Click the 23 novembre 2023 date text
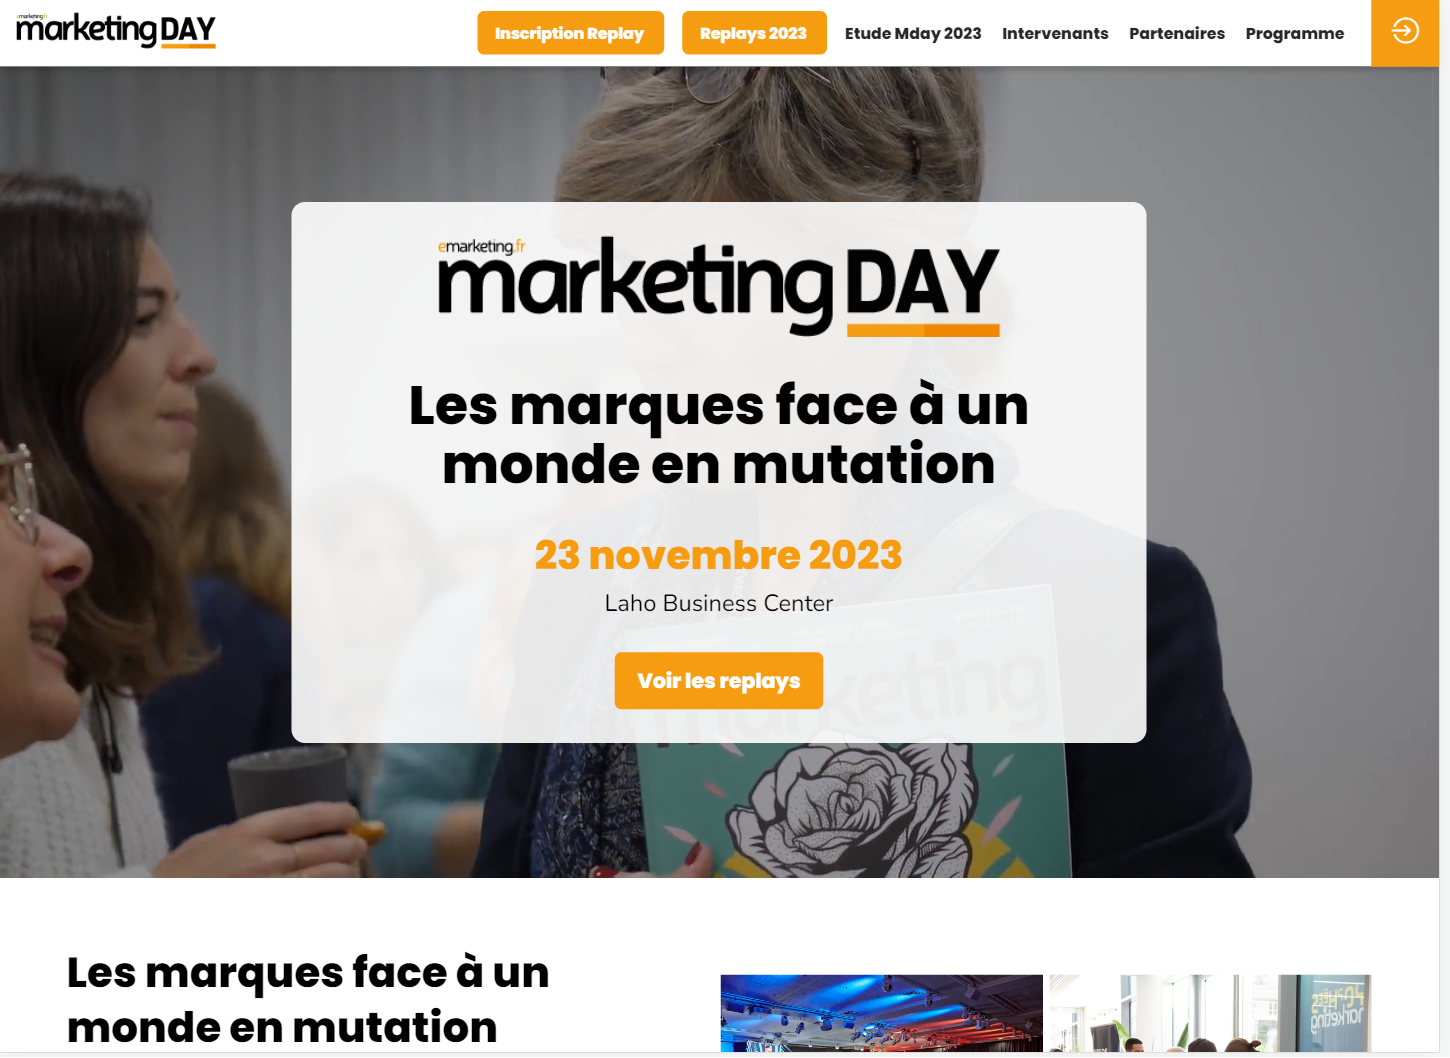 [x=719, y=555]
